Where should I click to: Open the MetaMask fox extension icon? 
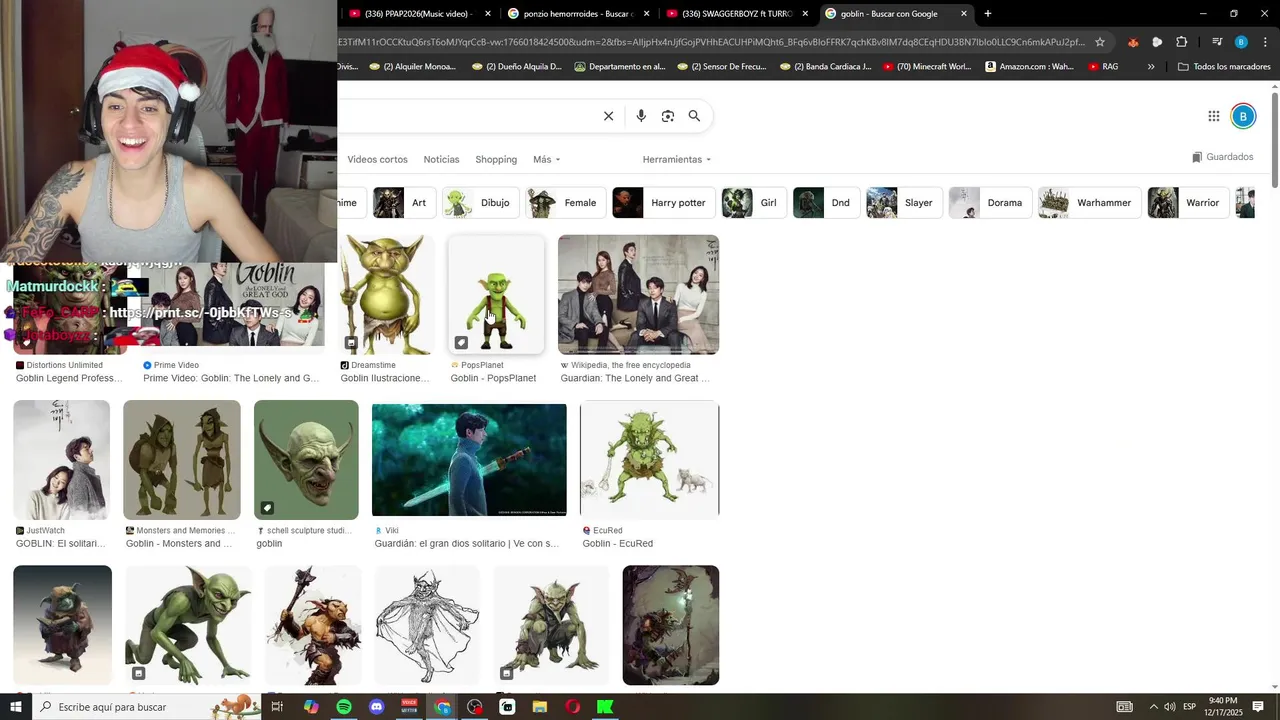[1133, 42]
